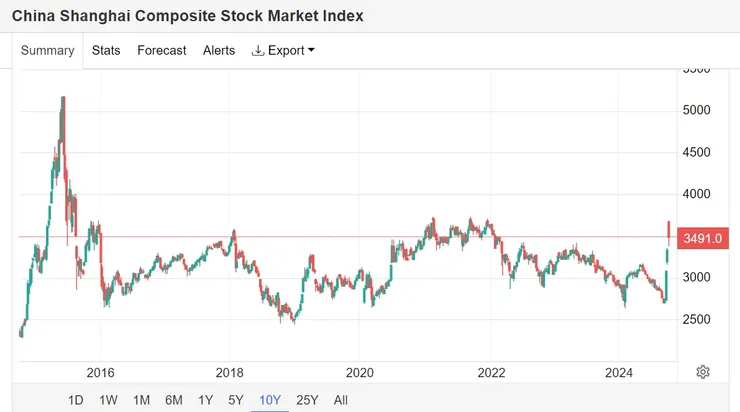Select the 25Y time range
Viewport: 740px width, 412px height.
coord(307,400)
